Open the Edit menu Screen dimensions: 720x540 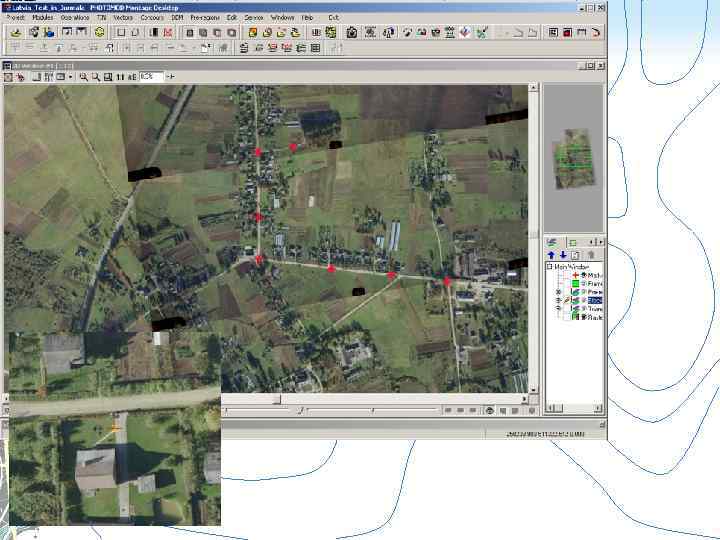click(x=232, y=17)
